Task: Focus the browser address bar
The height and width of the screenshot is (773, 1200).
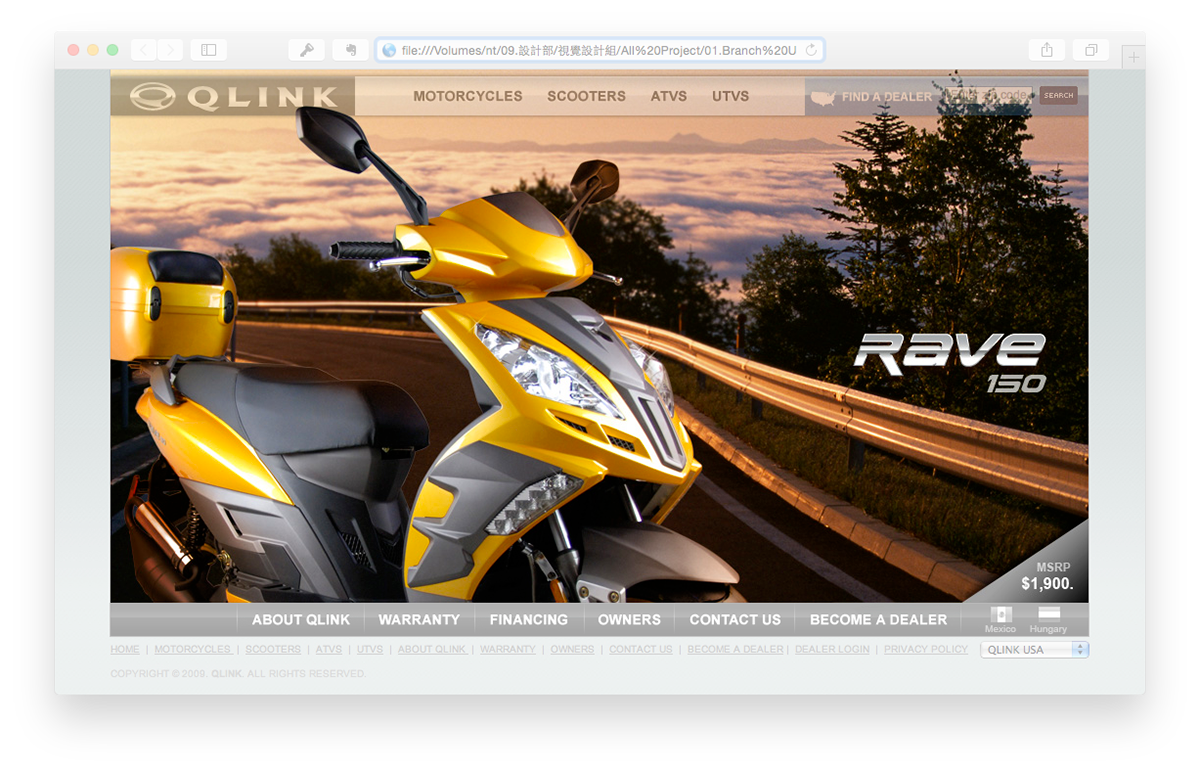Action: point(600,50)
